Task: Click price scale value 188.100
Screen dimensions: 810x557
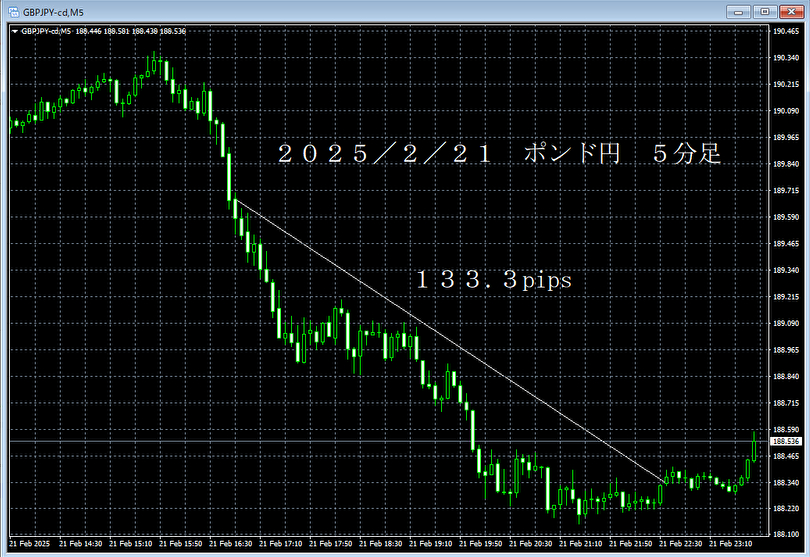Action: pyautogui.click(x=786, y=534)
